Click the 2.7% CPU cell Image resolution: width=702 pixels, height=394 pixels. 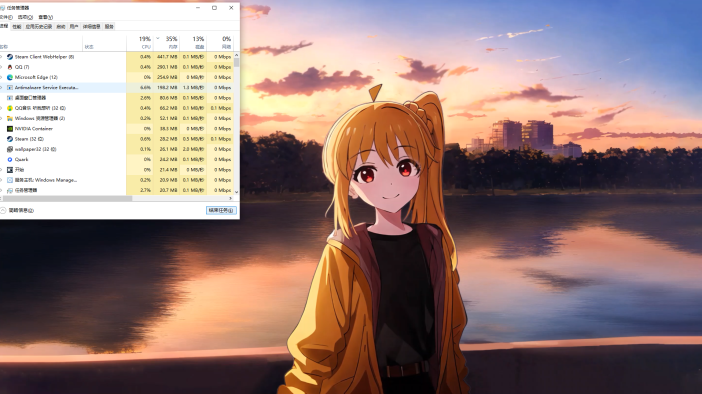tap(140, 191)
